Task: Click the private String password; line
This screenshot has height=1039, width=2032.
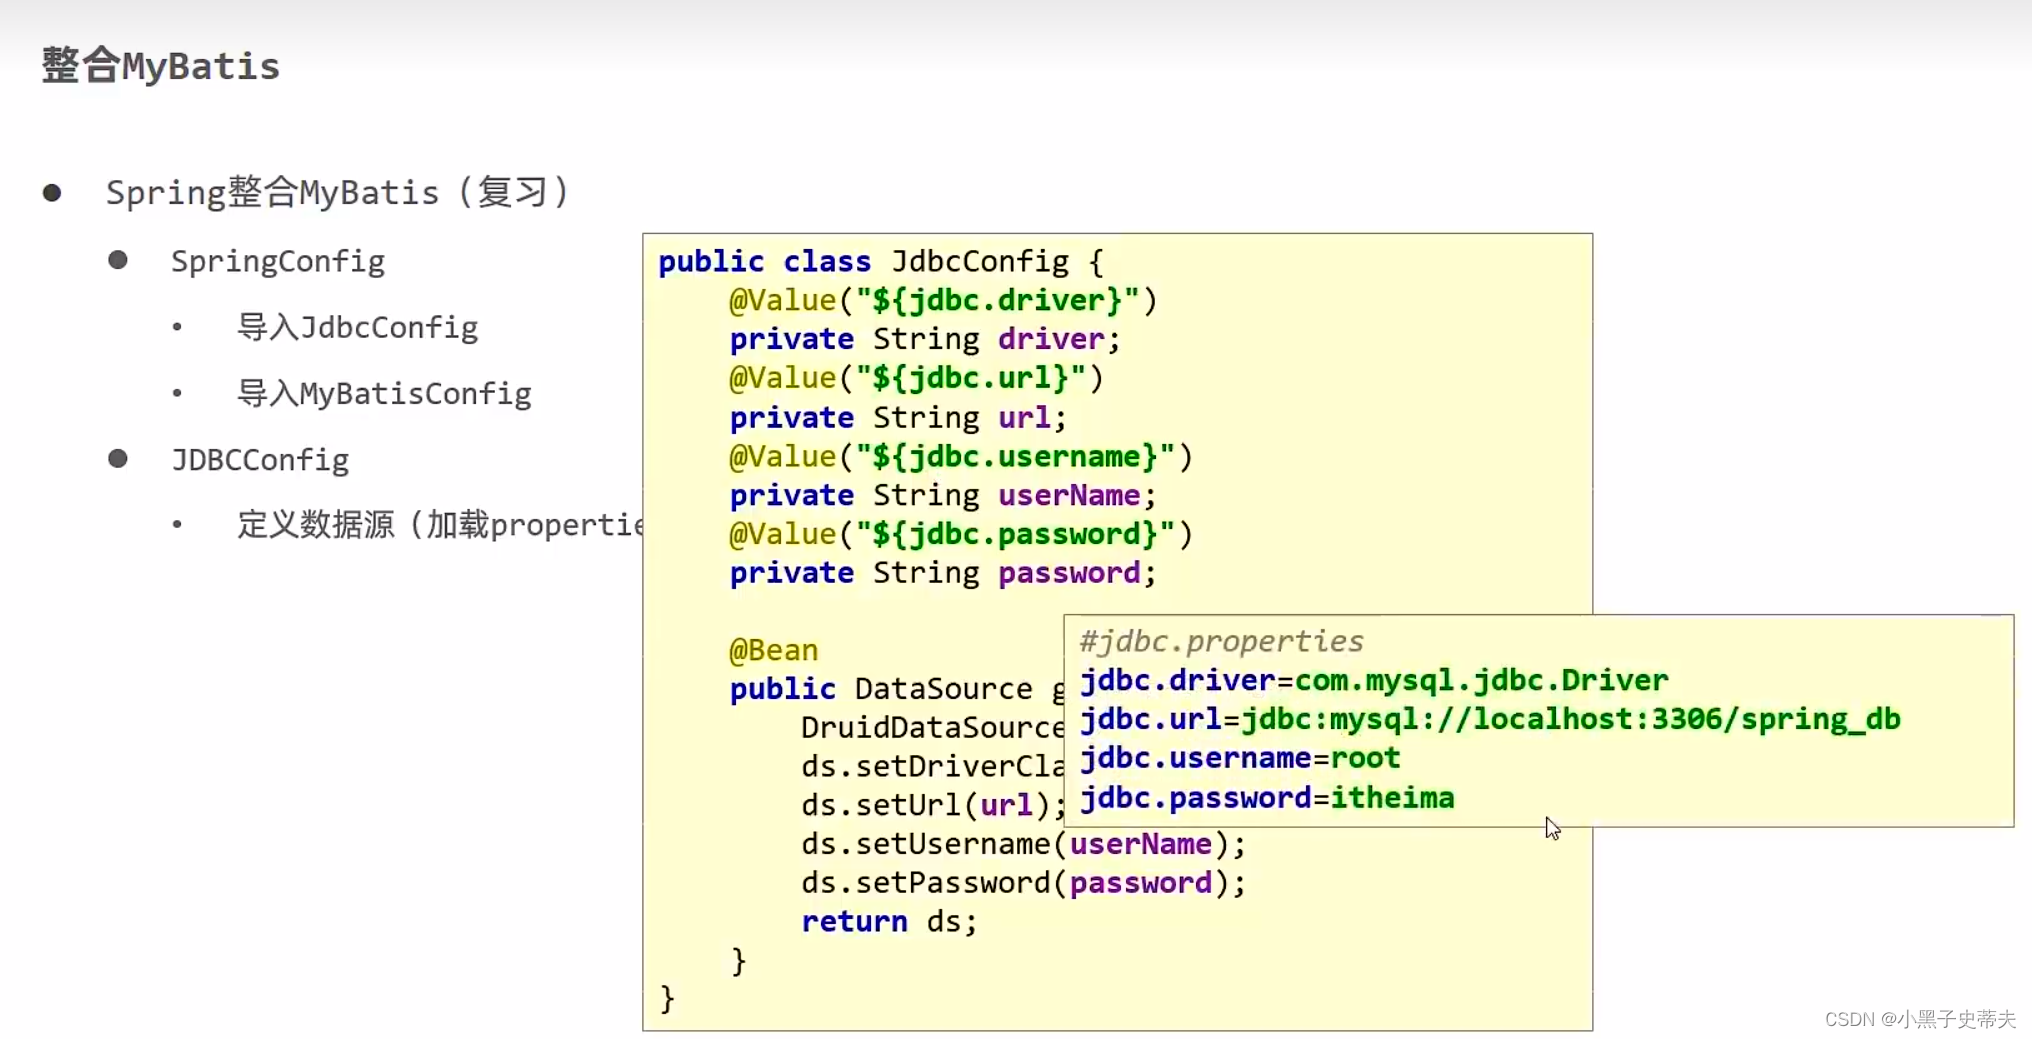Action: pos(943,573)
